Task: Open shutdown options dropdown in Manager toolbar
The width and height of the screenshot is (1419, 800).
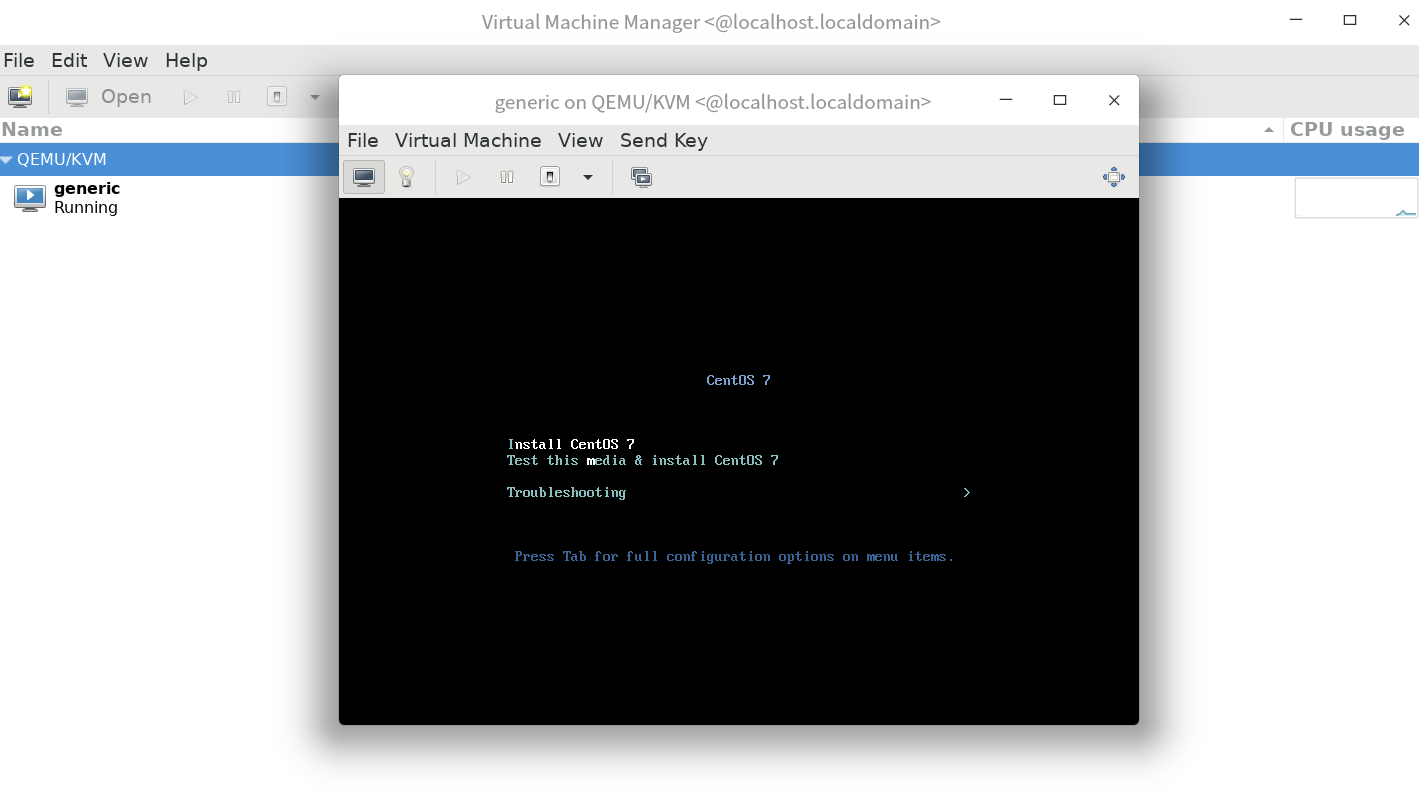Action: pyautogui.click(x=315, y=97)
